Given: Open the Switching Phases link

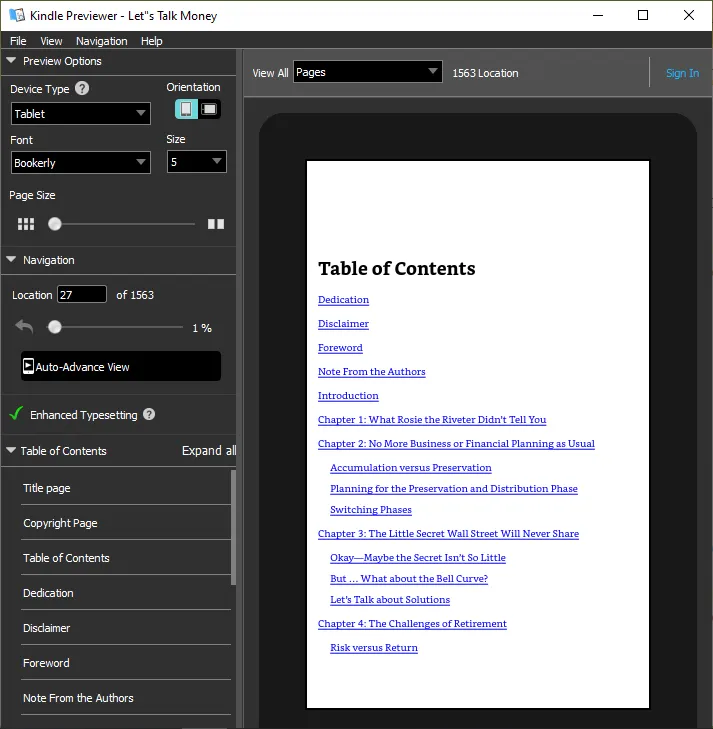Looking at the screenshot, I should pyautogui.click(x=371, y=510).
